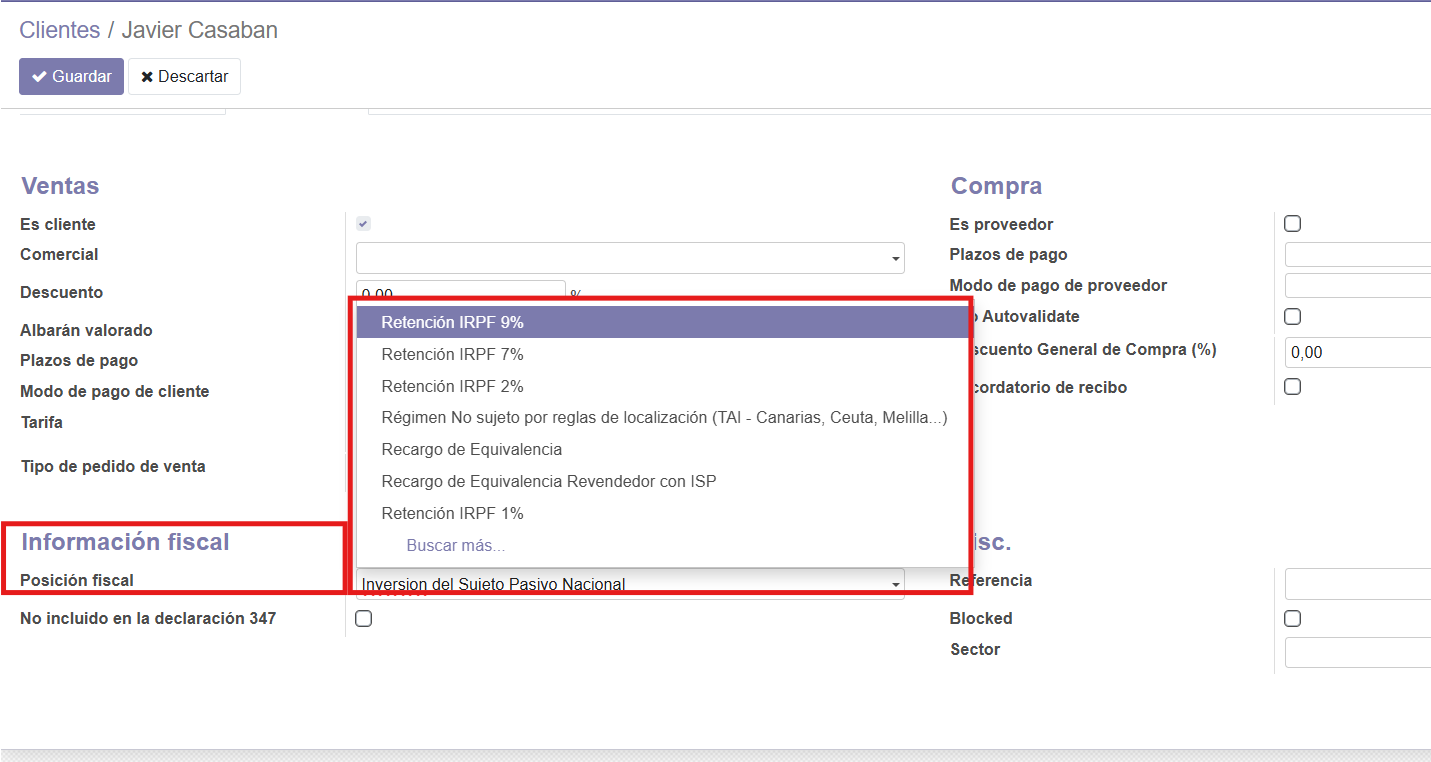The image size is (1431, 762).
Task: Select Retención IRPF 9% option
Action: (453, 322)
